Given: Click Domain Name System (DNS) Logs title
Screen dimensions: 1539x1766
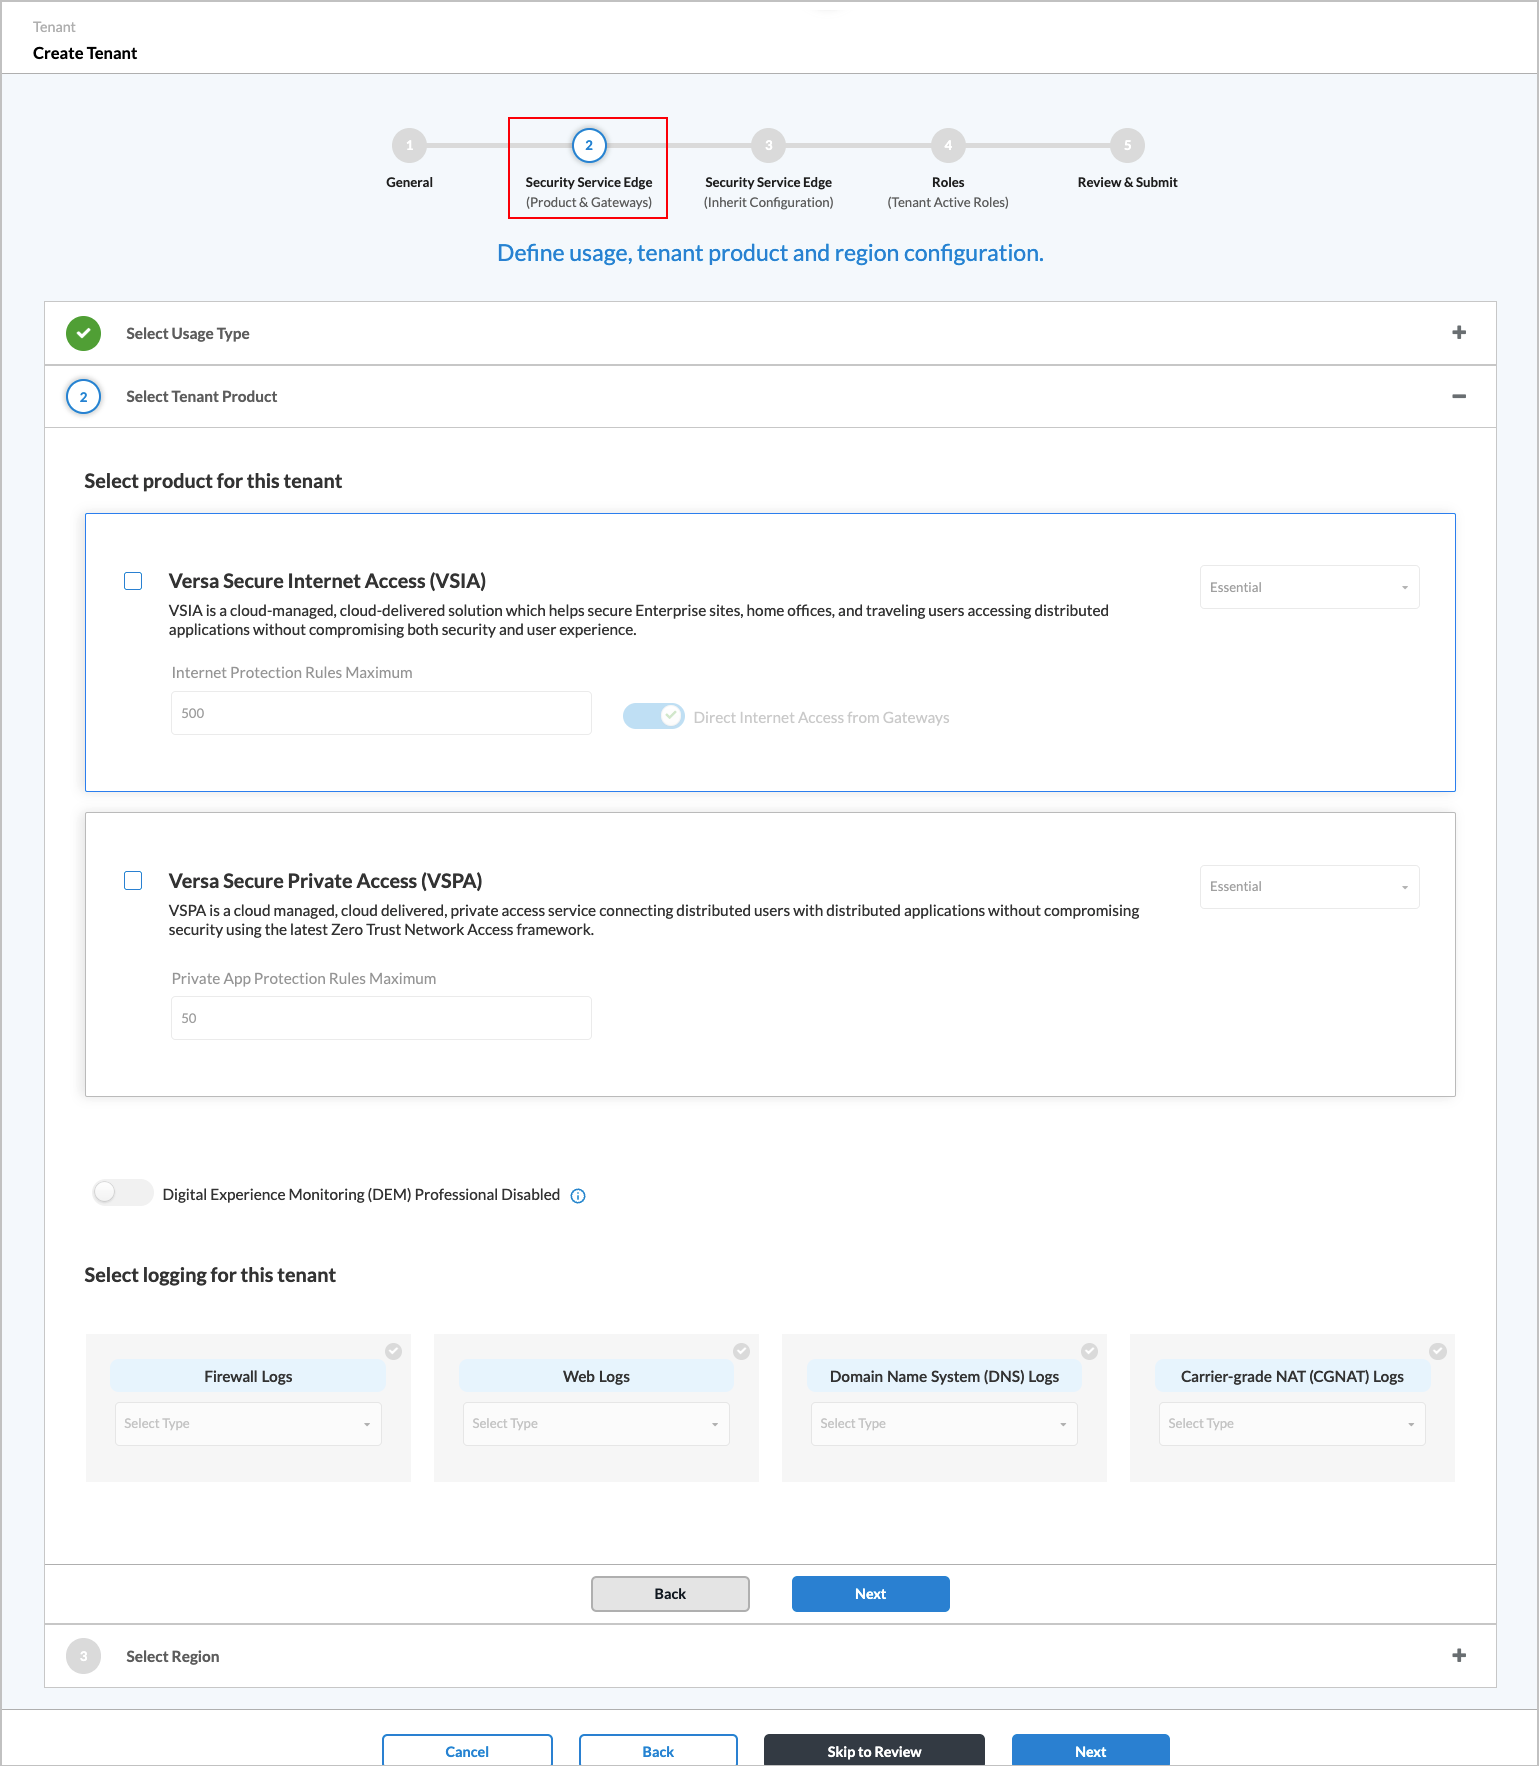Looking at the screenshot, I should 944,1376.
